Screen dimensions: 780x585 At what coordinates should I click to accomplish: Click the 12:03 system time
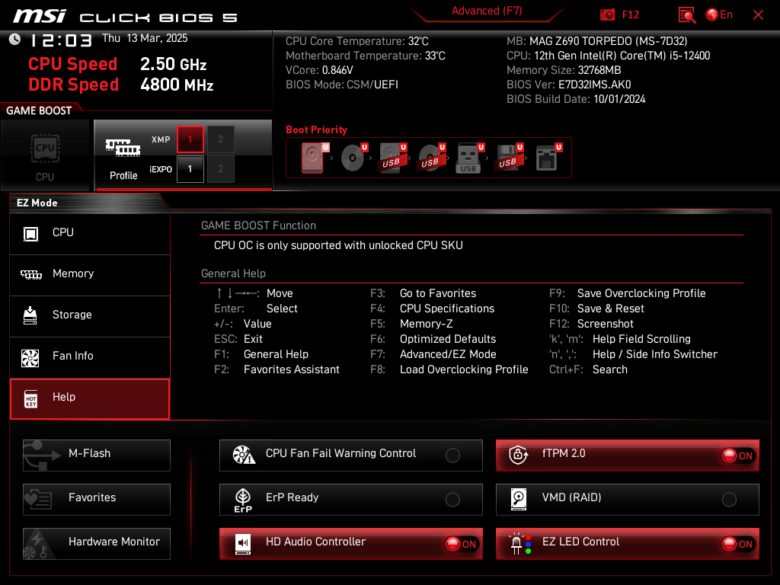point(61,40)
